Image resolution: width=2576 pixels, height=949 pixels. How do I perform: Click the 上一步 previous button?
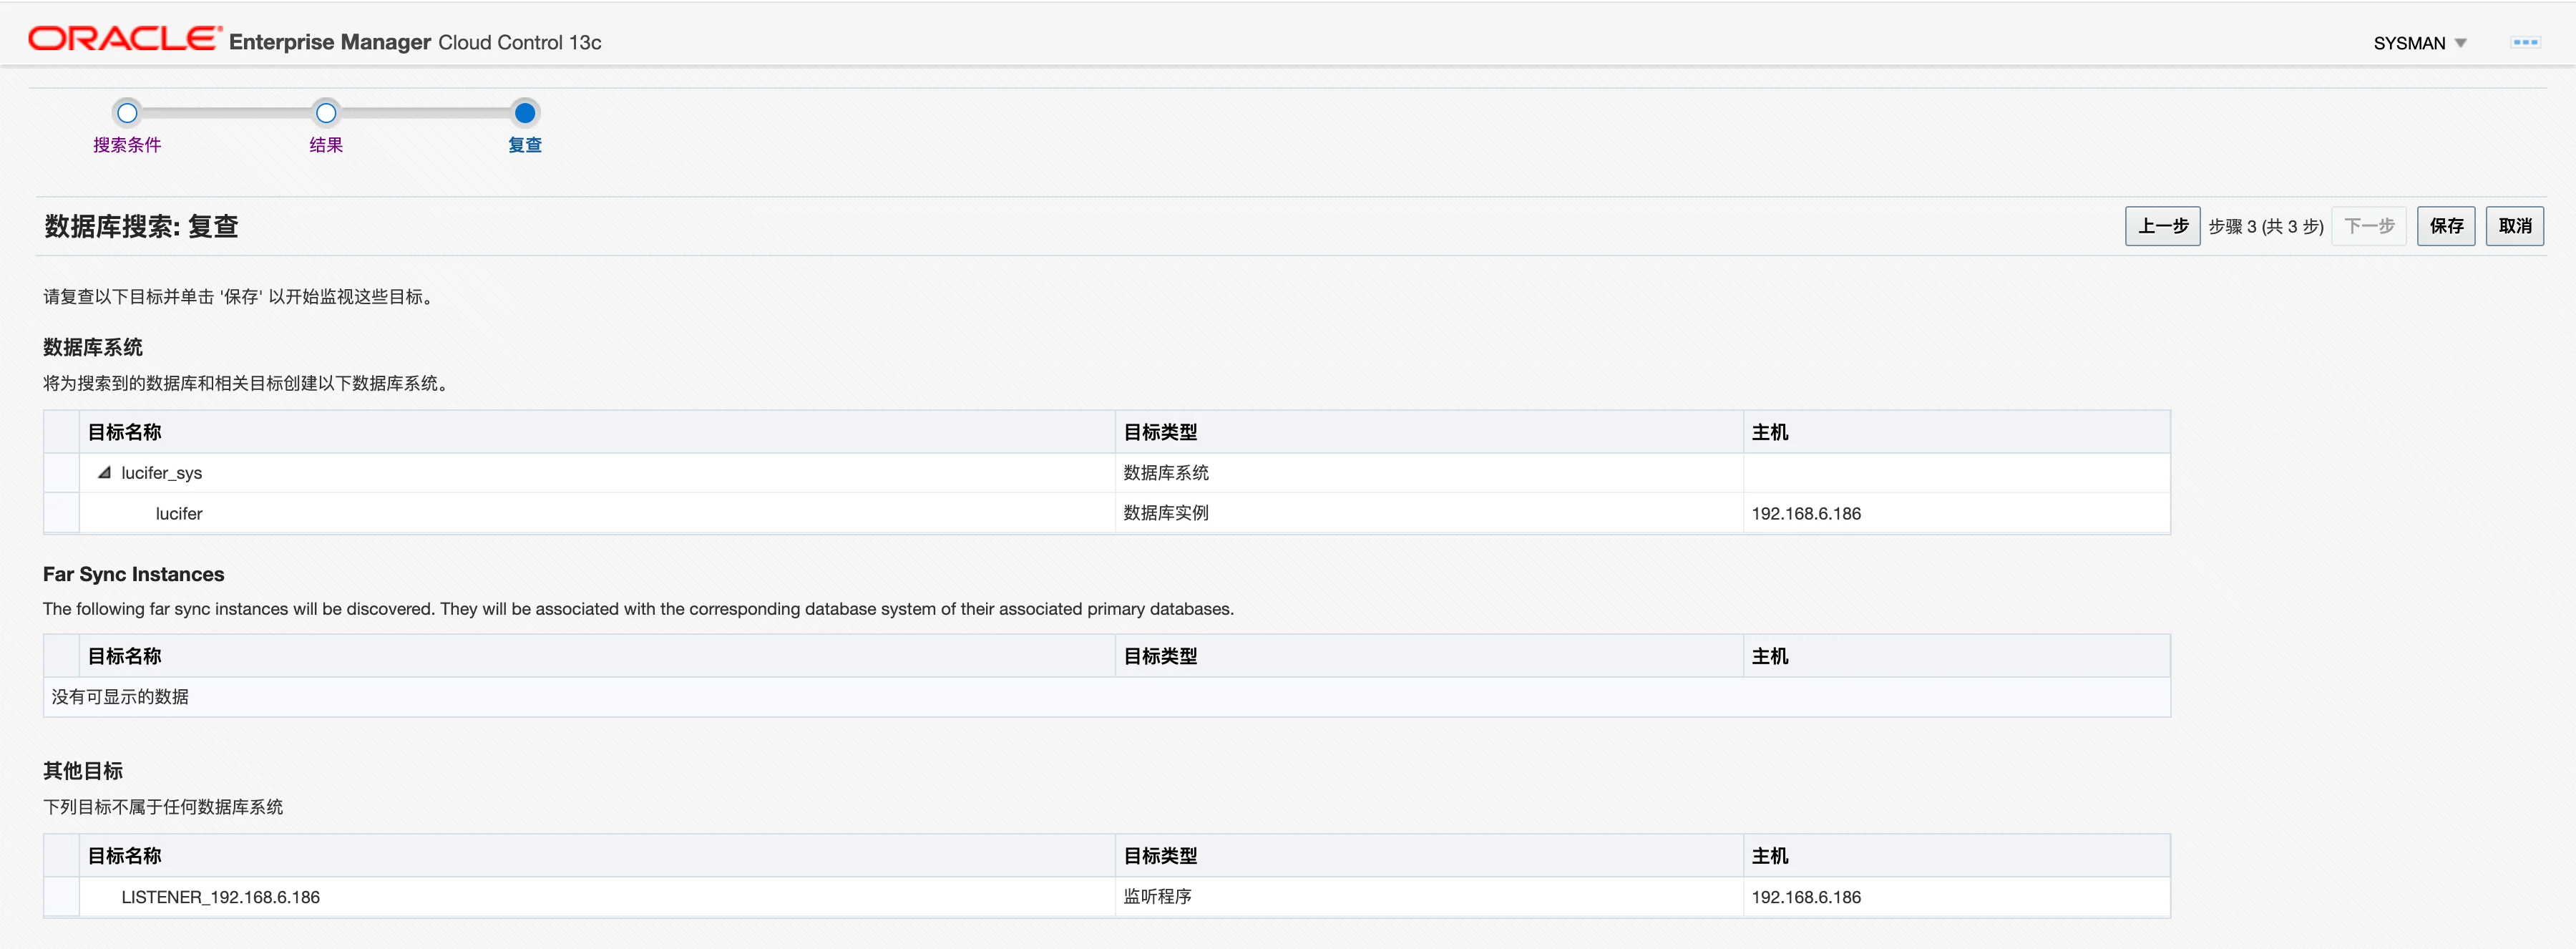(2162, 226)
